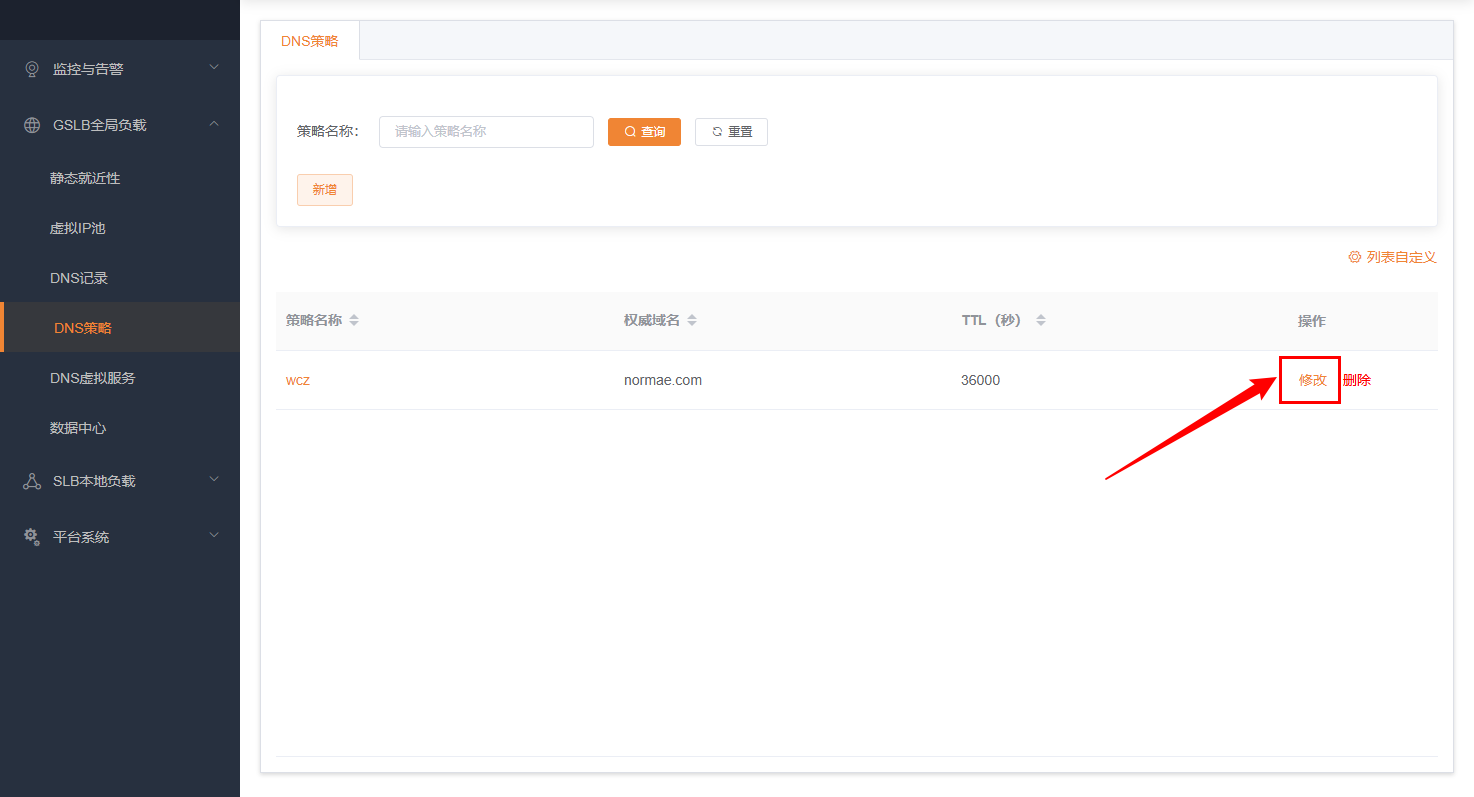Screen dimensions: 1474x797
Task: Click the platform system gears icon
Action: click(x=32, y=537)
